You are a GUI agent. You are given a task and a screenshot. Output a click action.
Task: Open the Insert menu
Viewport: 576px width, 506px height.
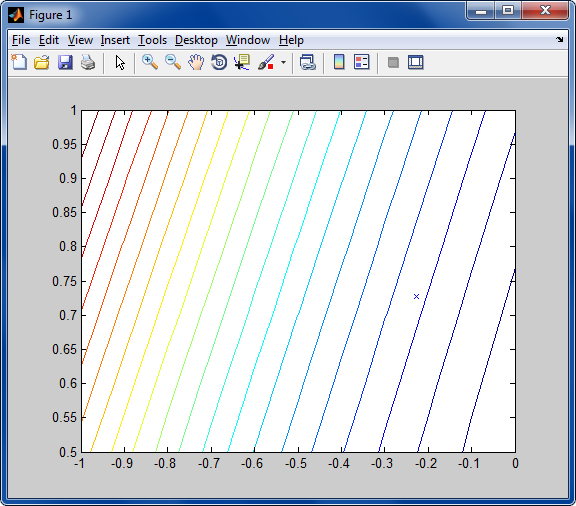coord(115,40)
